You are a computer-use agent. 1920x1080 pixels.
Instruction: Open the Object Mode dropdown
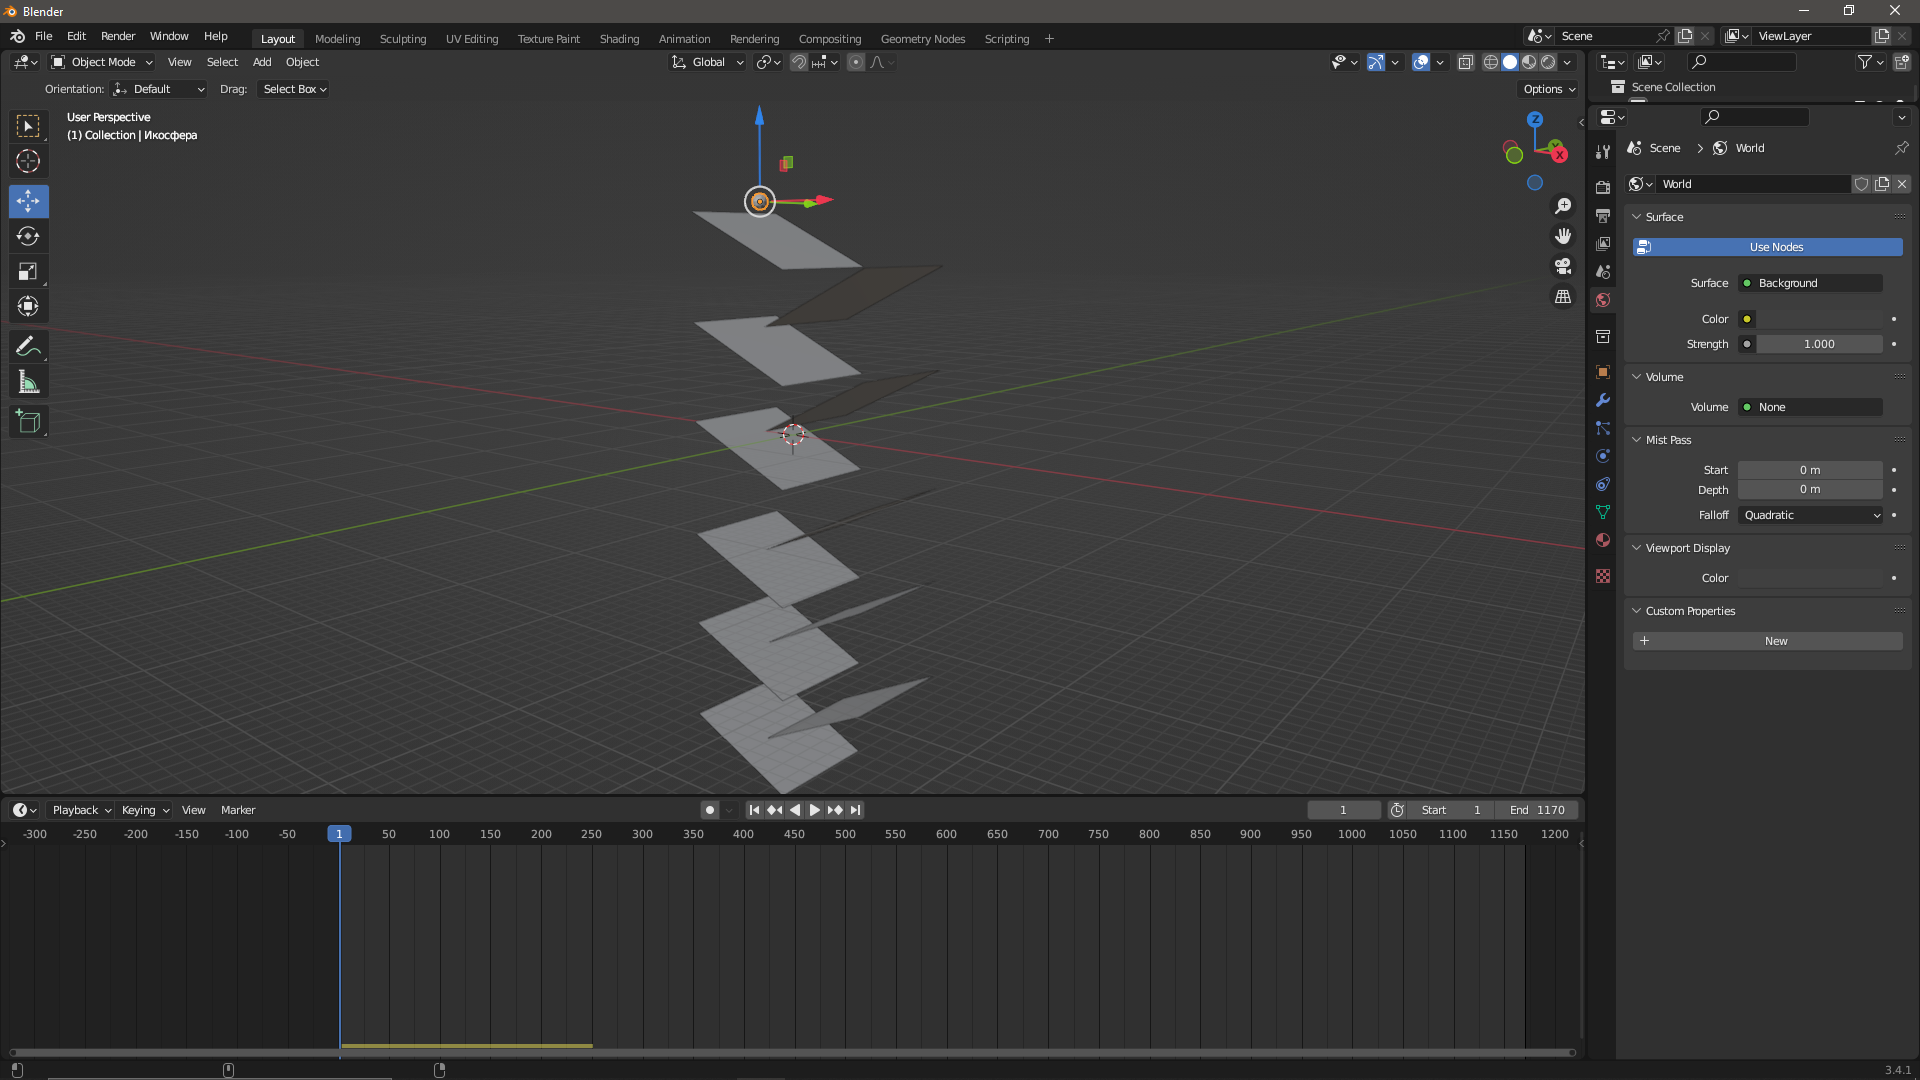coord(102,62)
